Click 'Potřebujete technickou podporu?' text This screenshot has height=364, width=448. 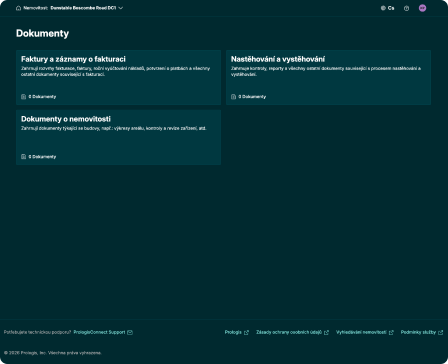pyautogui.click(x=38, y=332)
